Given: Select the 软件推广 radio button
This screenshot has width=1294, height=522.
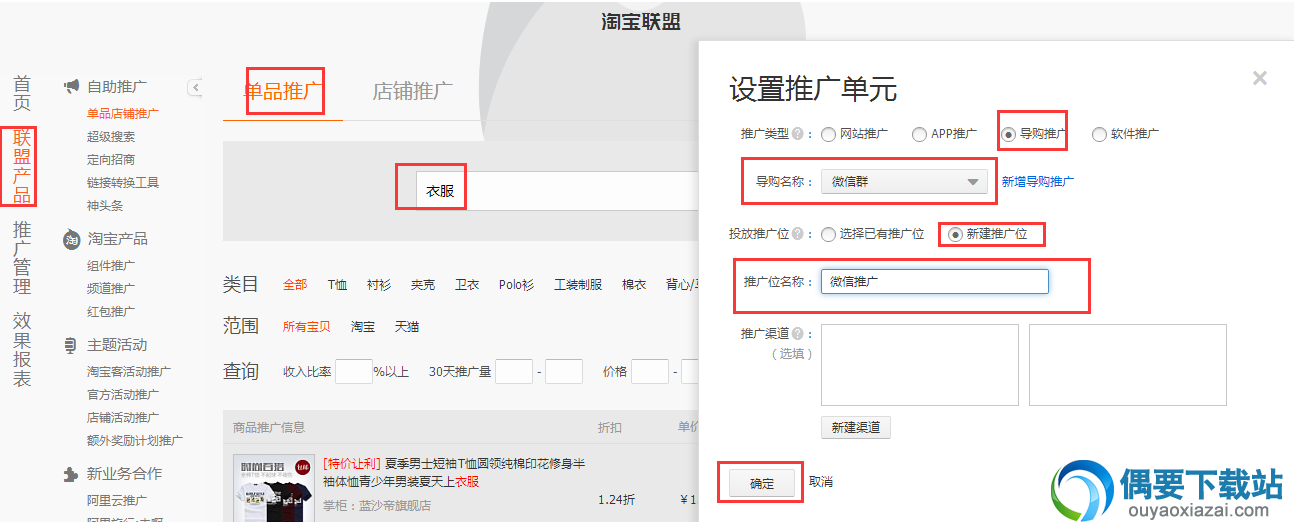Looking at the screenshot, I should pos(1100,134).
